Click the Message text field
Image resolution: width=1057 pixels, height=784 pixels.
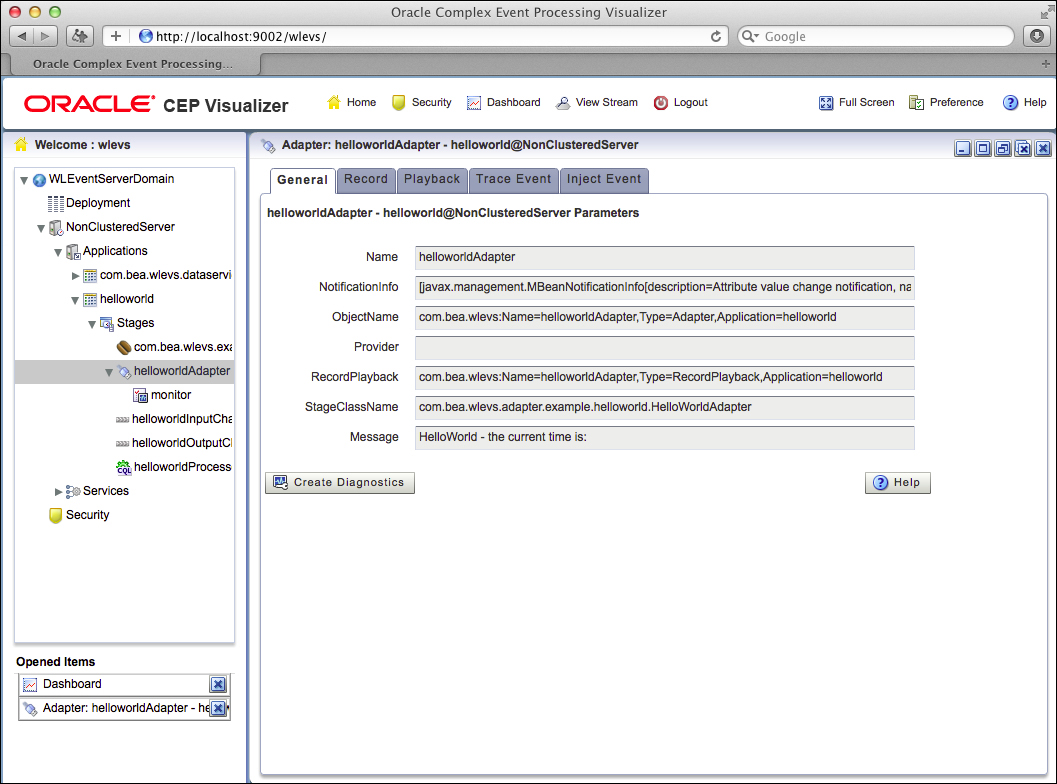click(664, 438)
